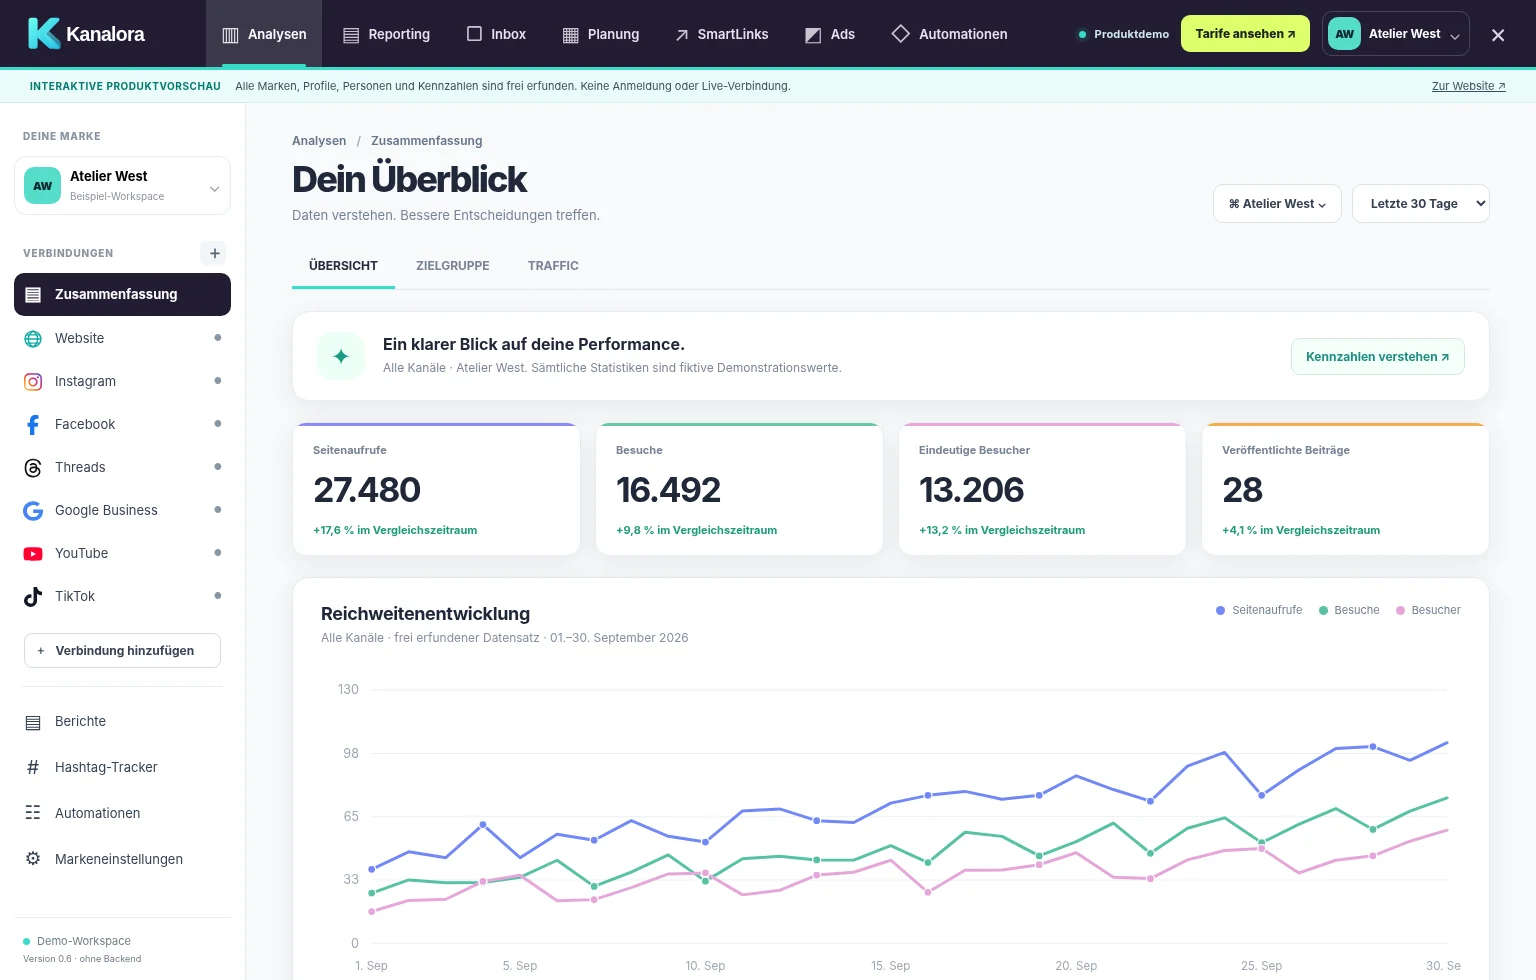This screenshot has width=1536, height=980.
Task: Toggle Seitenaufrufe series in chart legend
Action: pos(1259,610)
